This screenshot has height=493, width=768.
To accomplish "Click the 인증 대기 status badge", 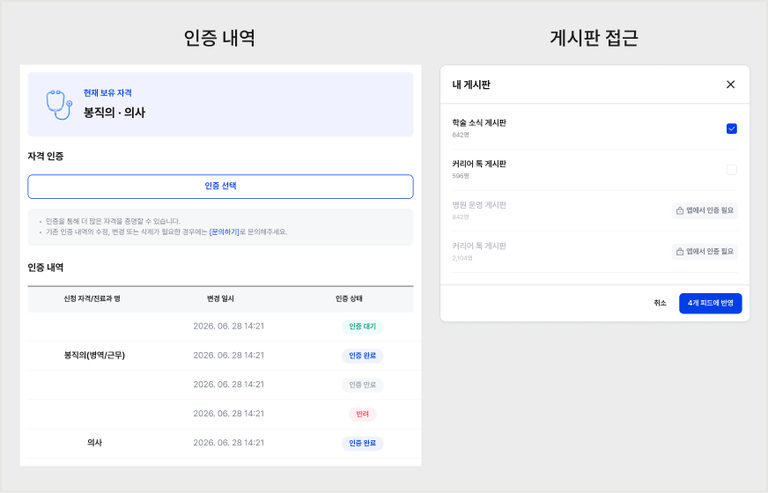I will pos(362,327).
